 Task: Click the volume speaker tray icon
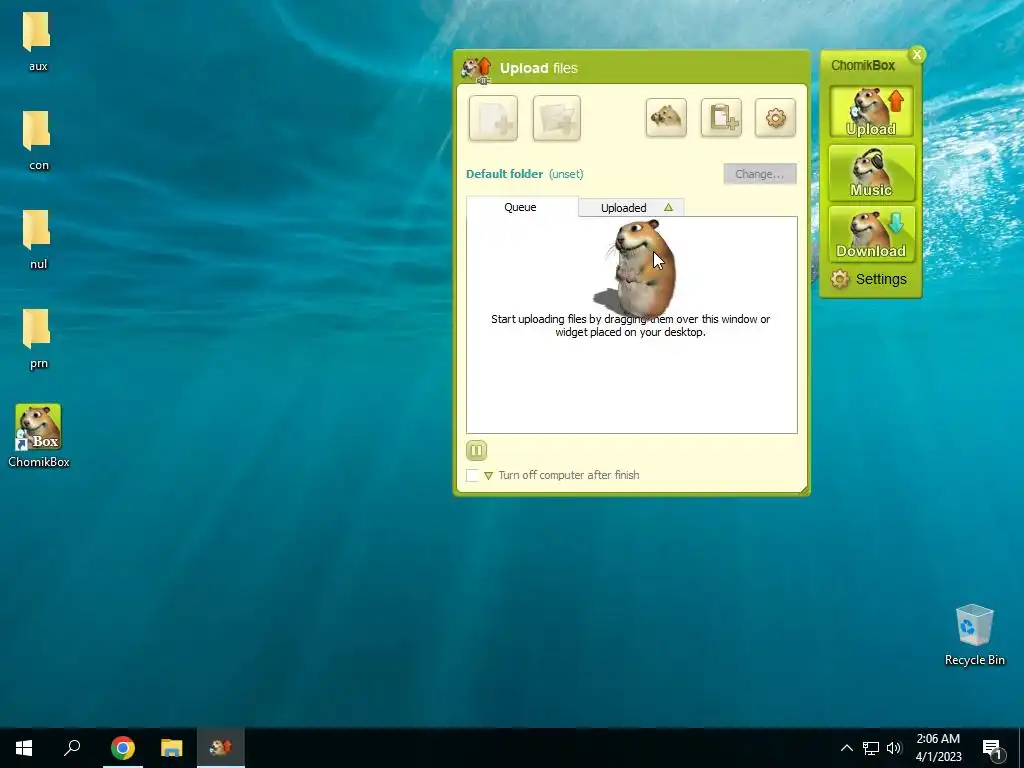pyautogui.click(x=894, y=748)
